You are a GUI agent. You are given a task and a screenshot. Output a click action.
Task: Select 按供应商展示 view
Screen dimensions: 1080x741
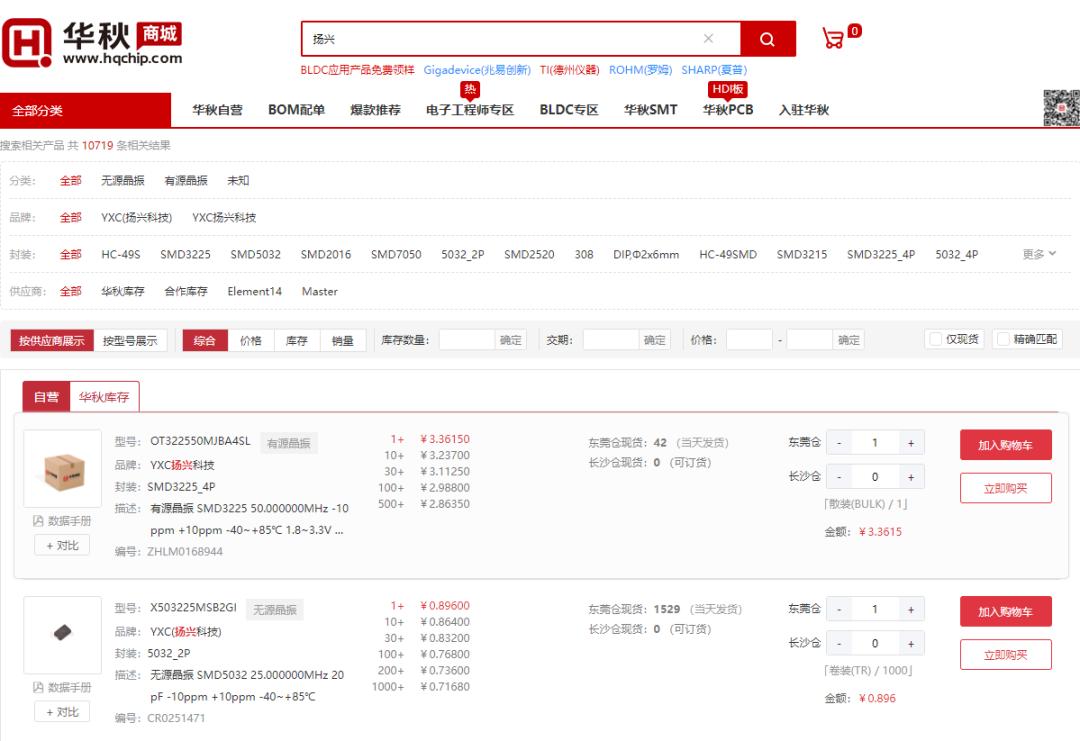(52, 340)
